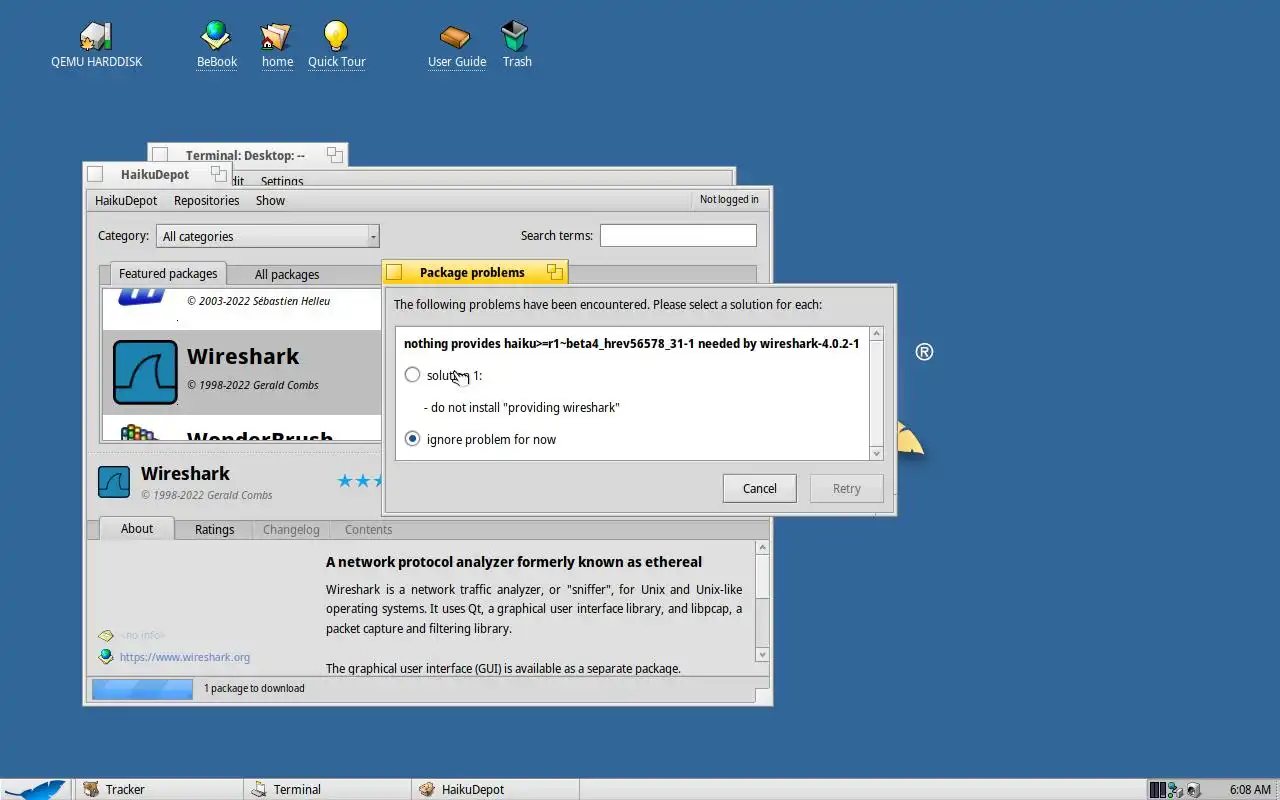The width and height of the screenshot is (1280, 800).
Task: Click the small Wireshark icon in details header
Action: pos(114,482)
